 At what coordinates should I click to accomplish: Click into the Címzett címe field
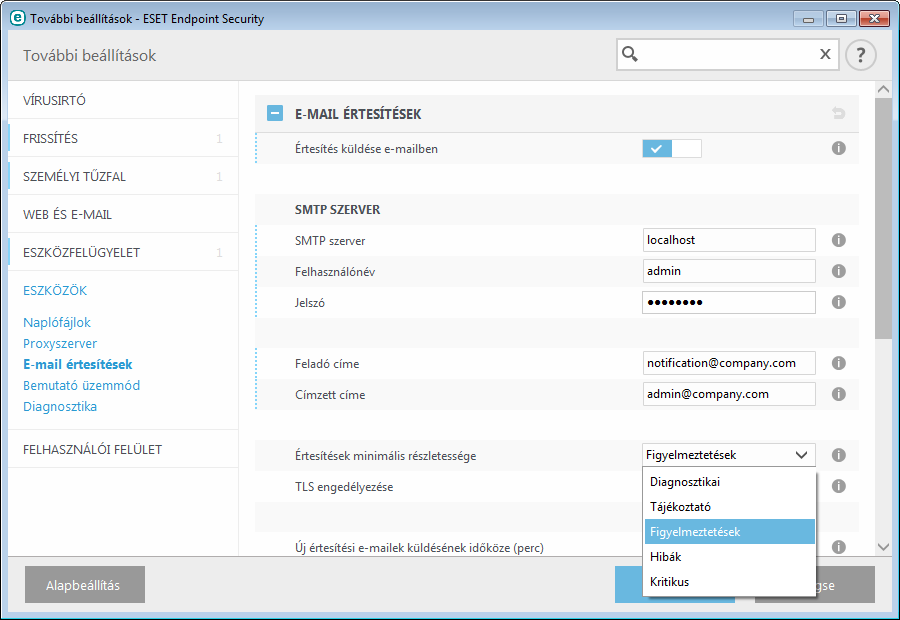coord(729,394)
